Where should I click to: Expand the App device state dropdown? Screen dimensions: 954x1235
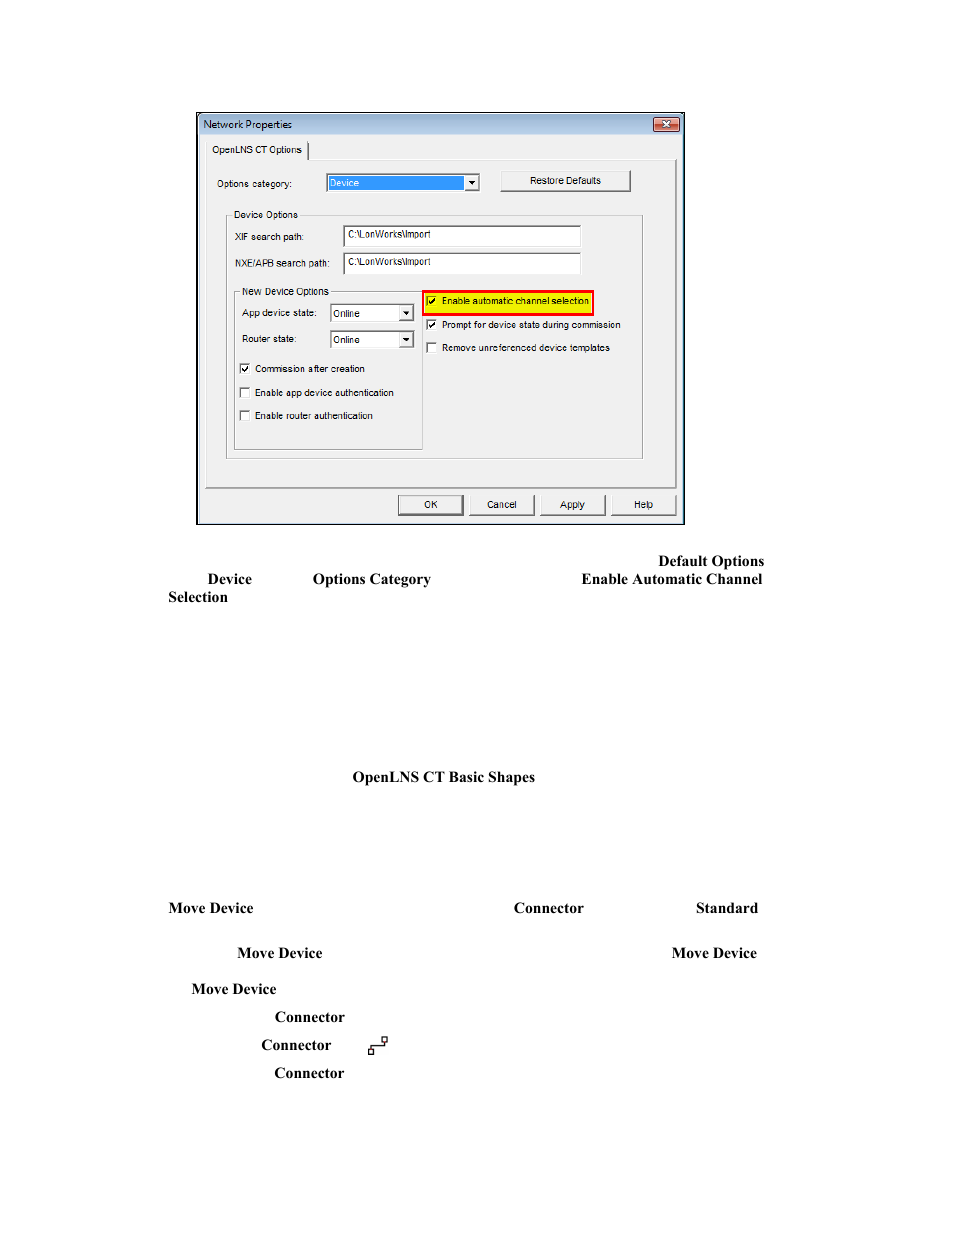click(x=406, y=313)
